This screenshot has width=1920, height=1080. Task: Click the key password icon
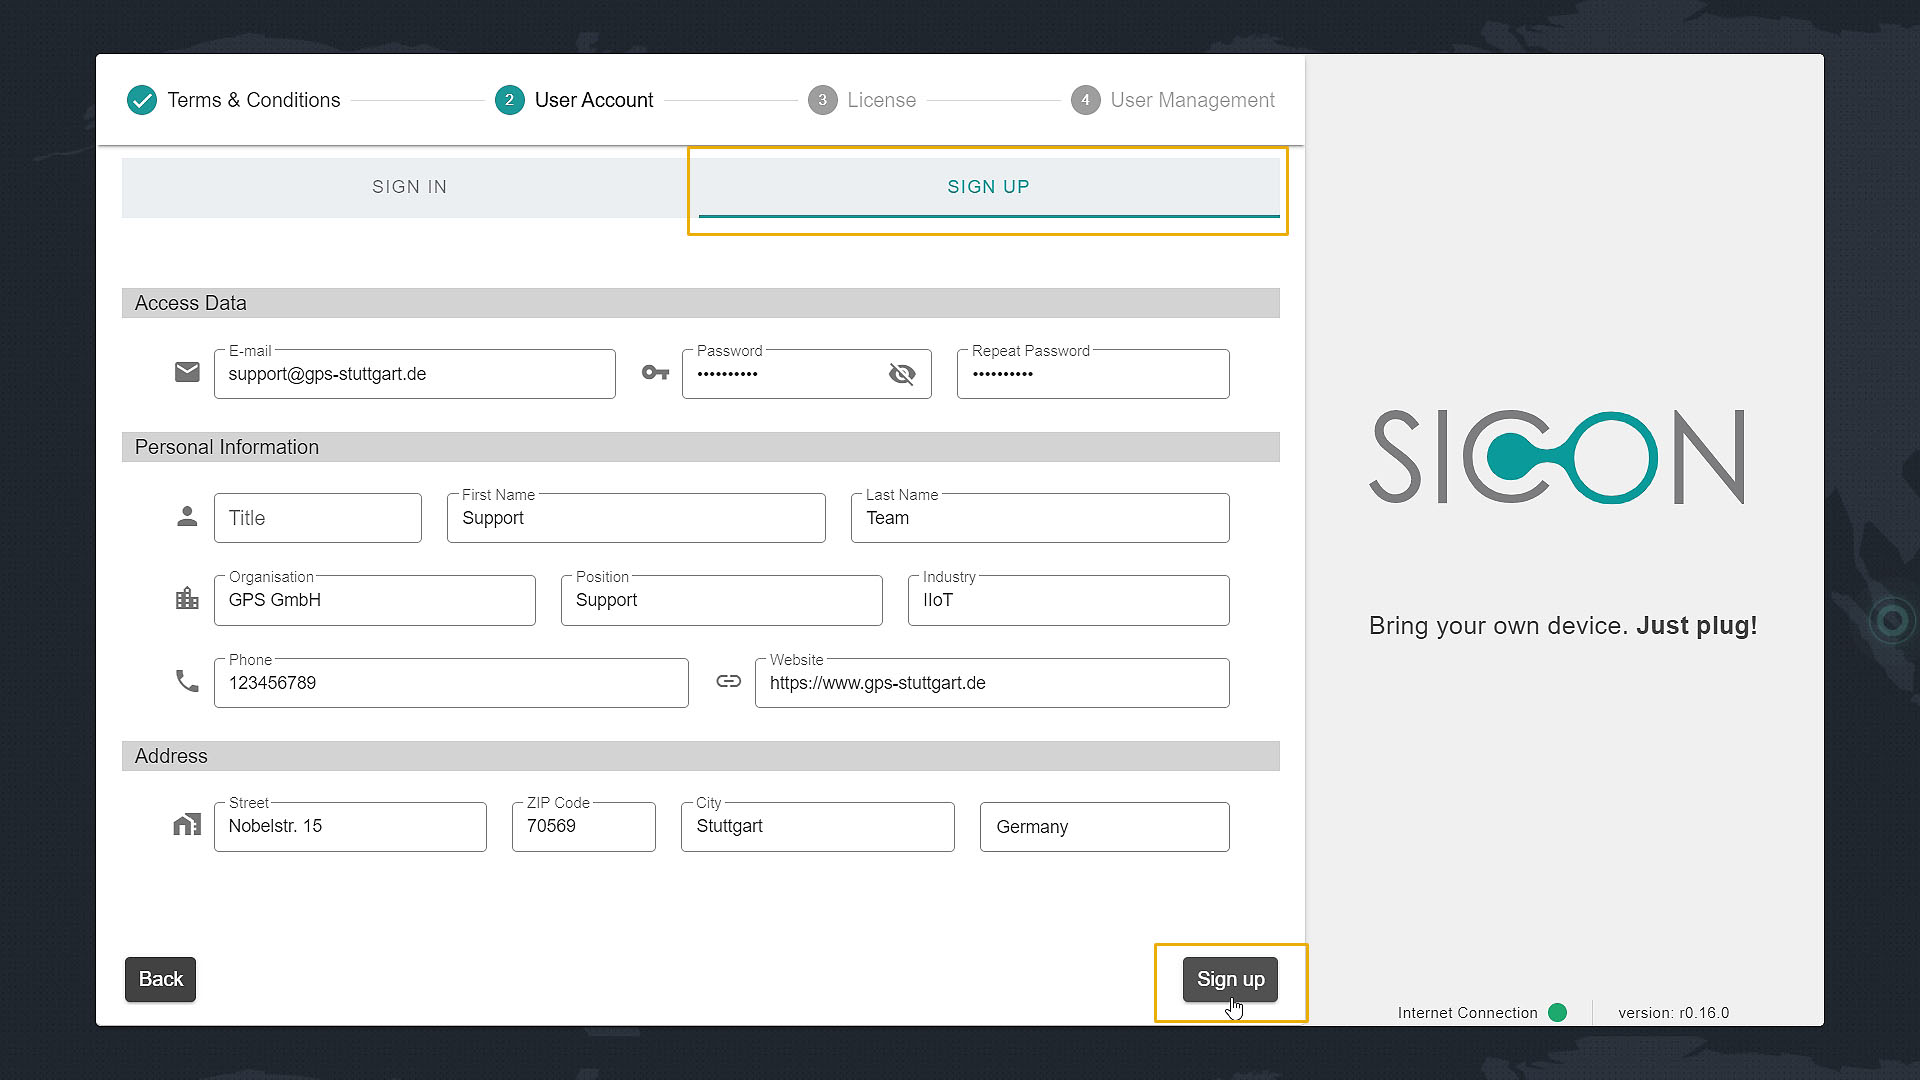(x=655, y=373)
